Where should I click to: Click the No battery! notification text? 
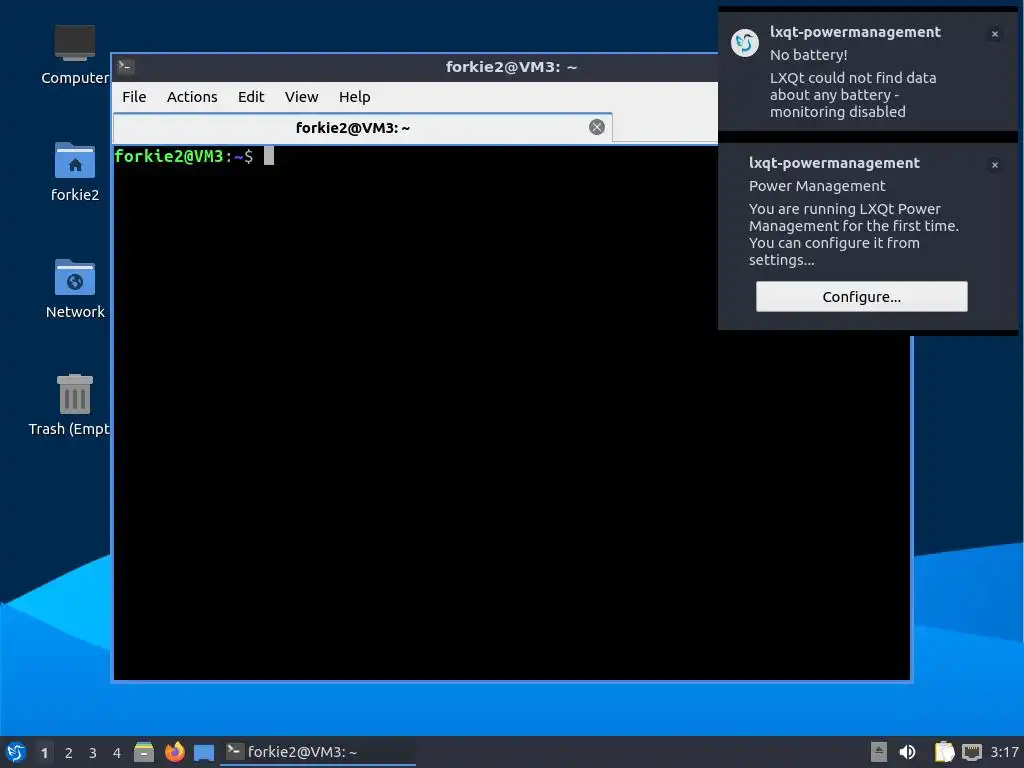pos(808,55)
